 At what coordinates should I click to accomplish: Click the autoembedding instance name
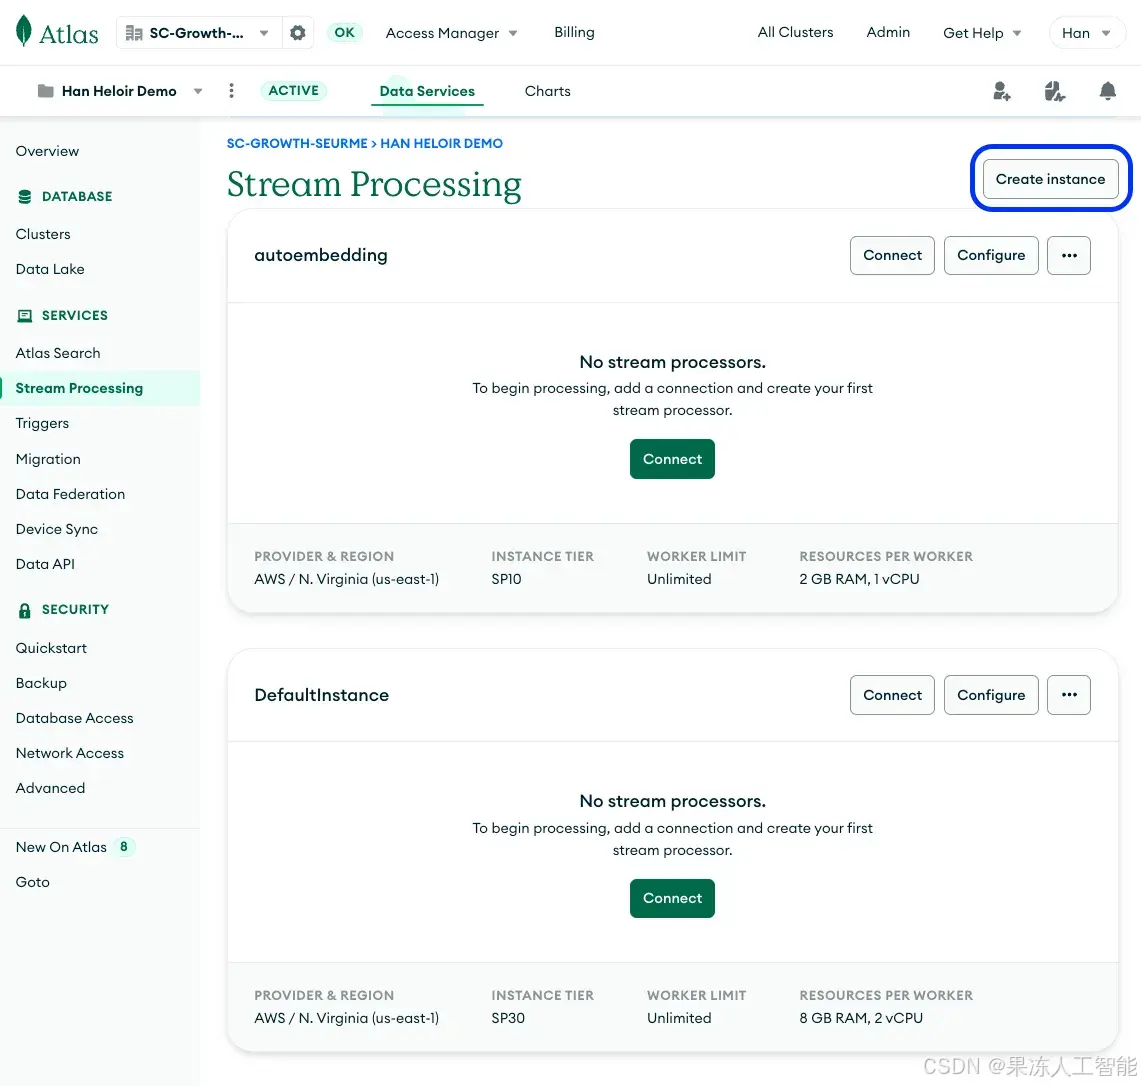(321, 255)
